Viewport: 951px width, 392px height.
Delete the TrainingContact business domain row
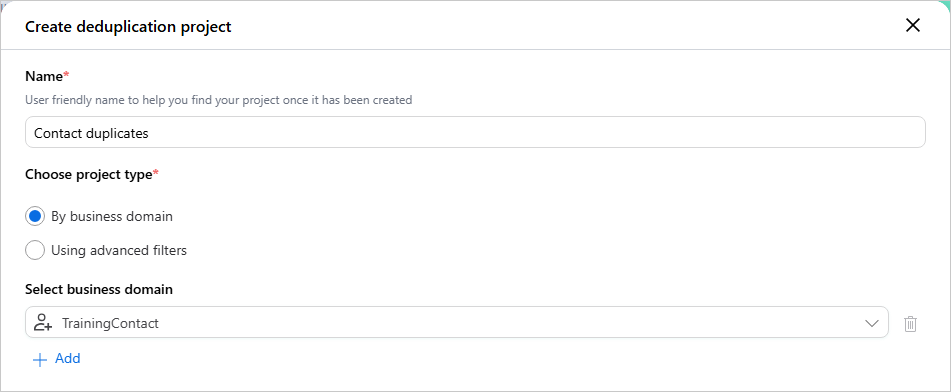(910, 324)
